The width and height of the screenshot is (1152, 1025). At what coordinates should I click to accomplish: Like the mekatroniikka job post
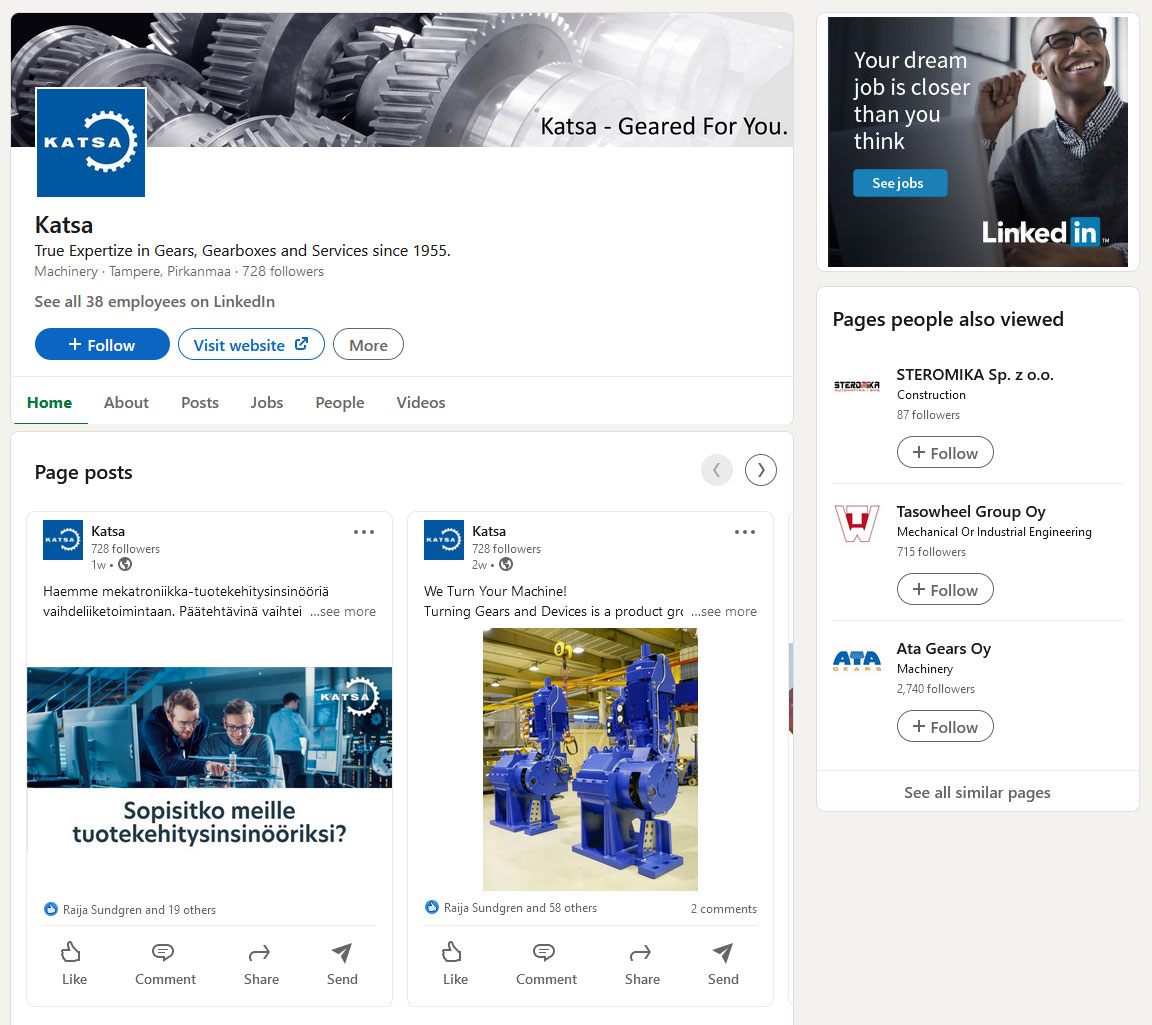74,963
